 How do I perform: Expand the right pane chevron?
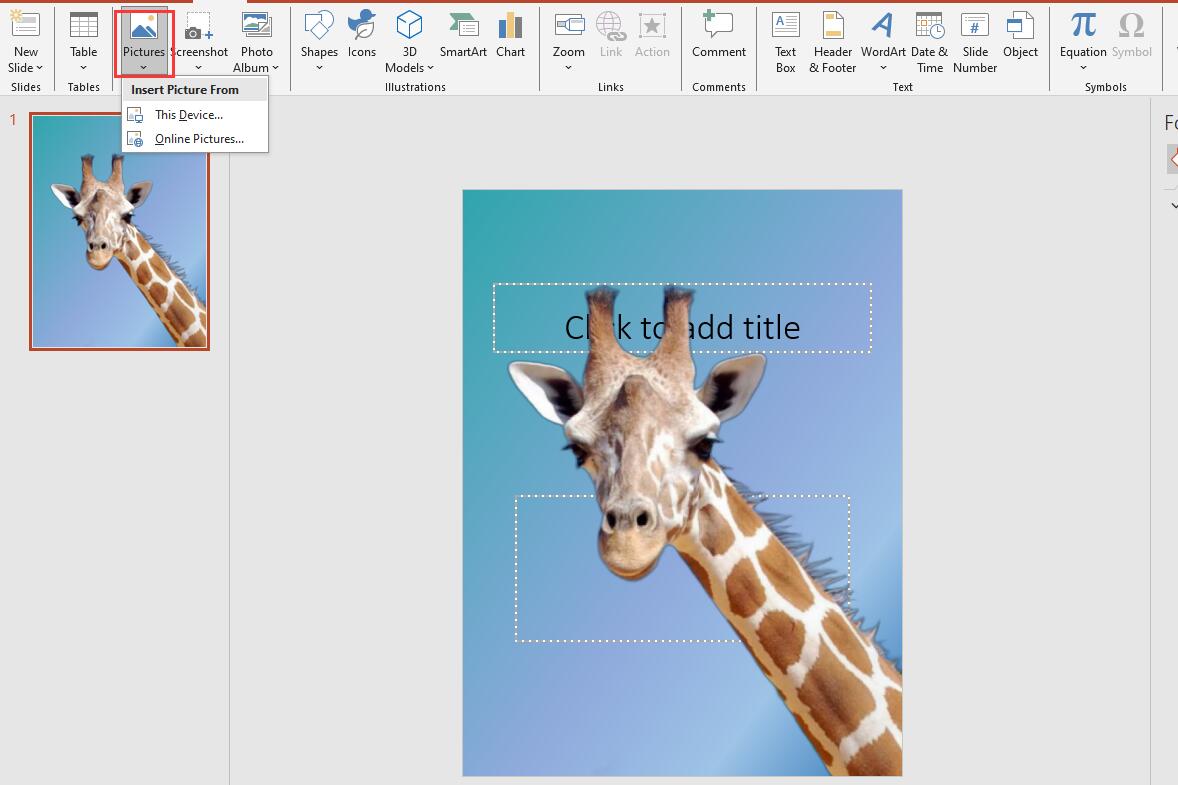(x=1173, y=205)
